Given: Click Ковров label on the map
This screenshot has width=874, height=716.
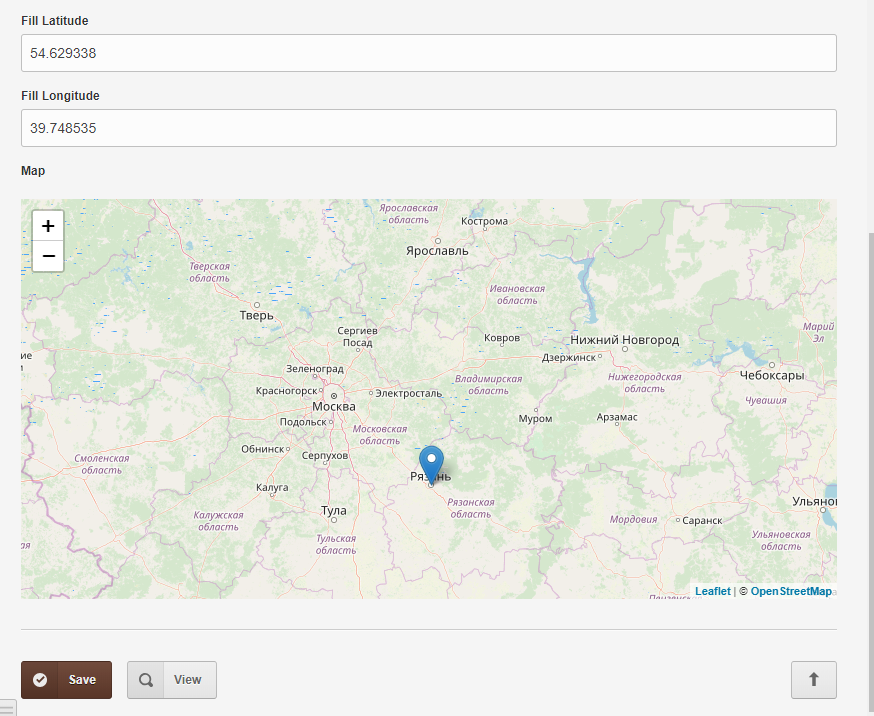Looking at the screenshot, I should pyautogui.click(x=502, y=338).
